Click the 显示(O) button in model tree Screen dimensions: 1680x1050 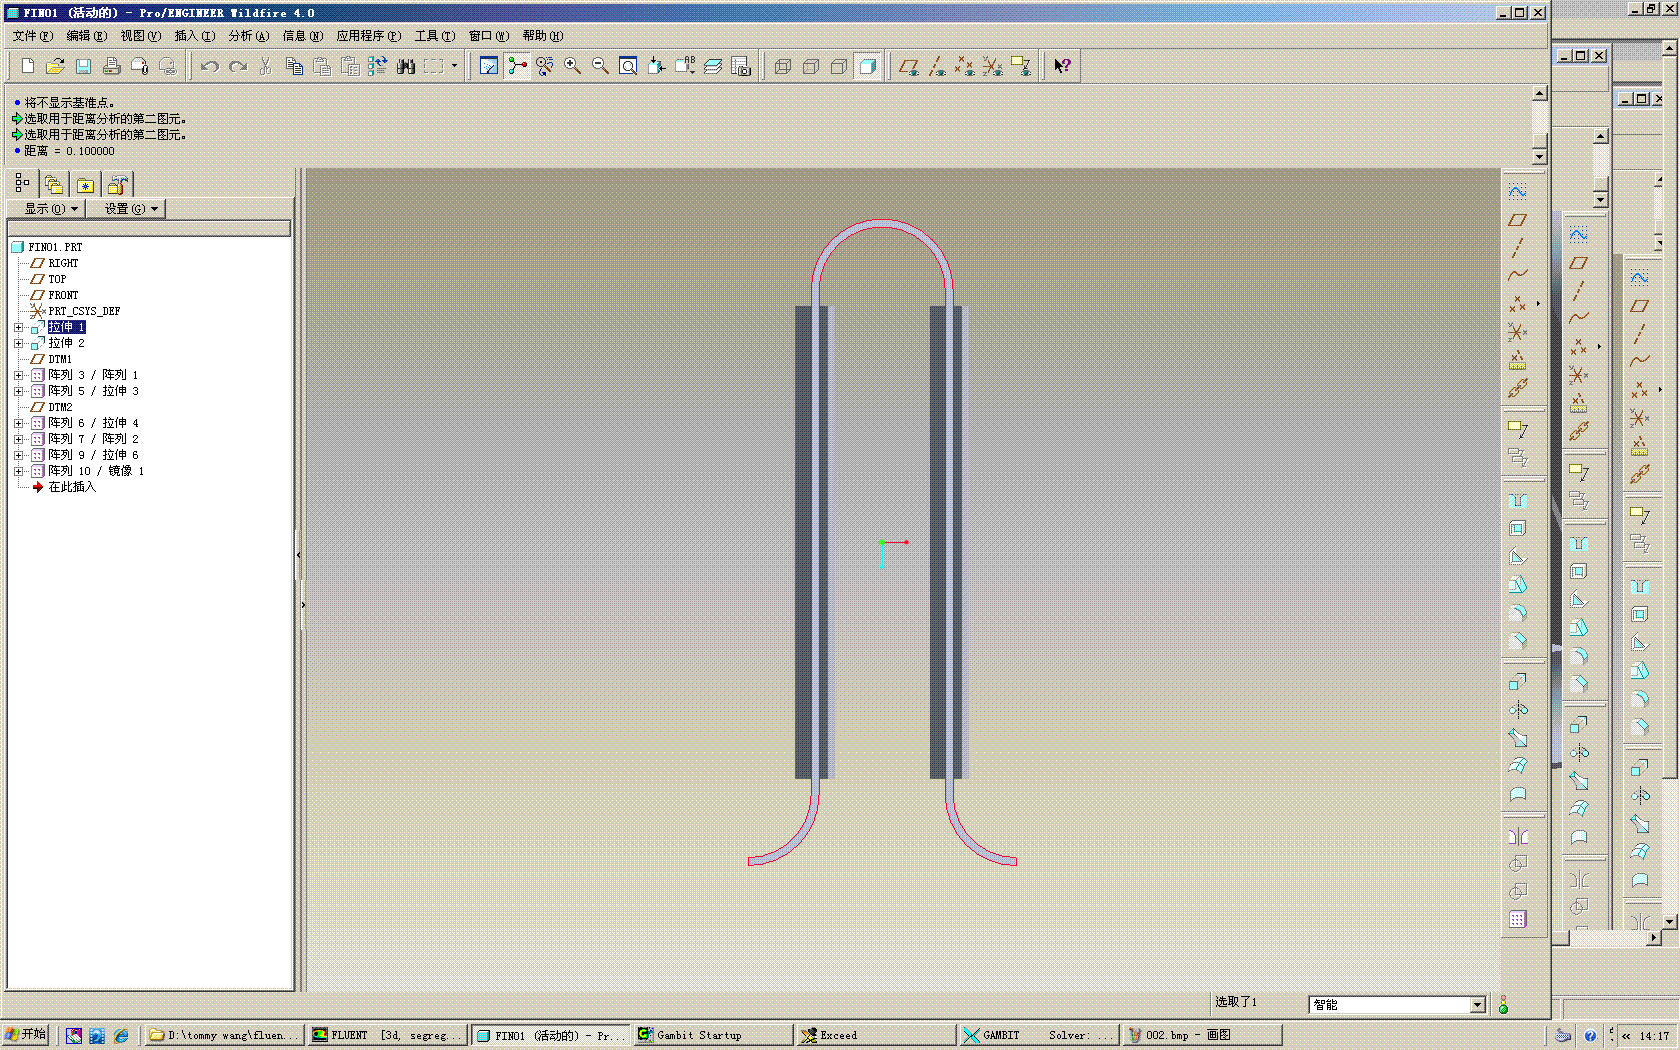[x=46, y=209]
